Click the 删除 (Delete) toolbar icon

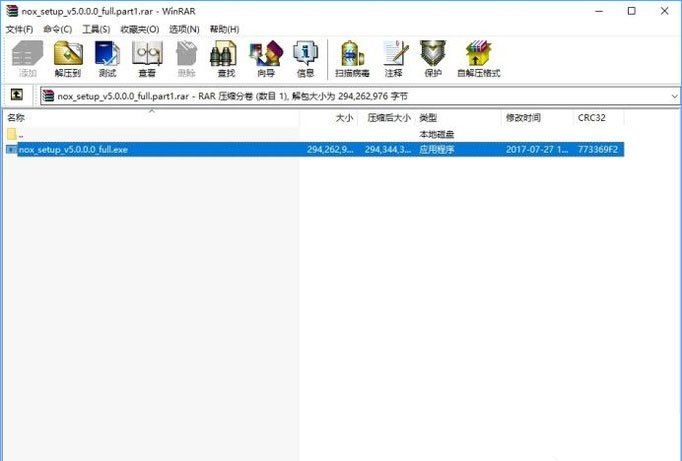tap(187, 59)
